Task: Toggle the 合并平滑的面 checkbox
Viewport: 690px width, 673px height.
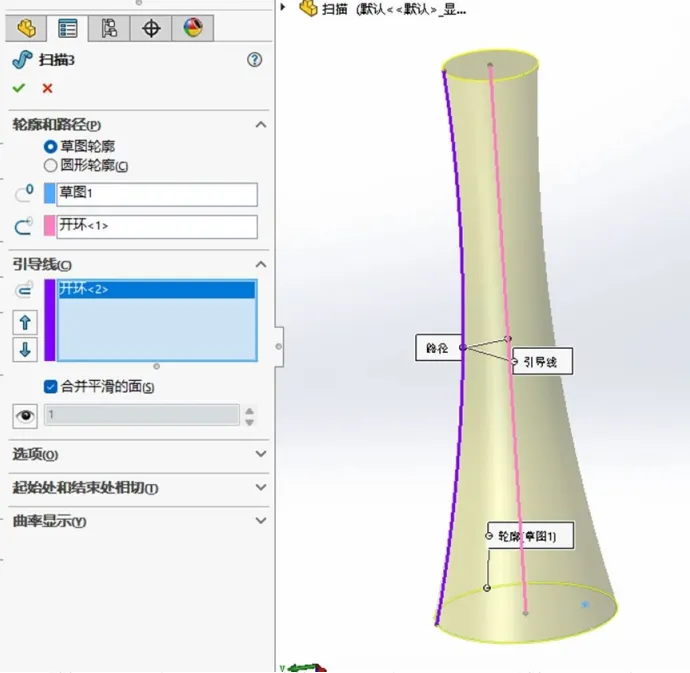Action: coord(51,386)
